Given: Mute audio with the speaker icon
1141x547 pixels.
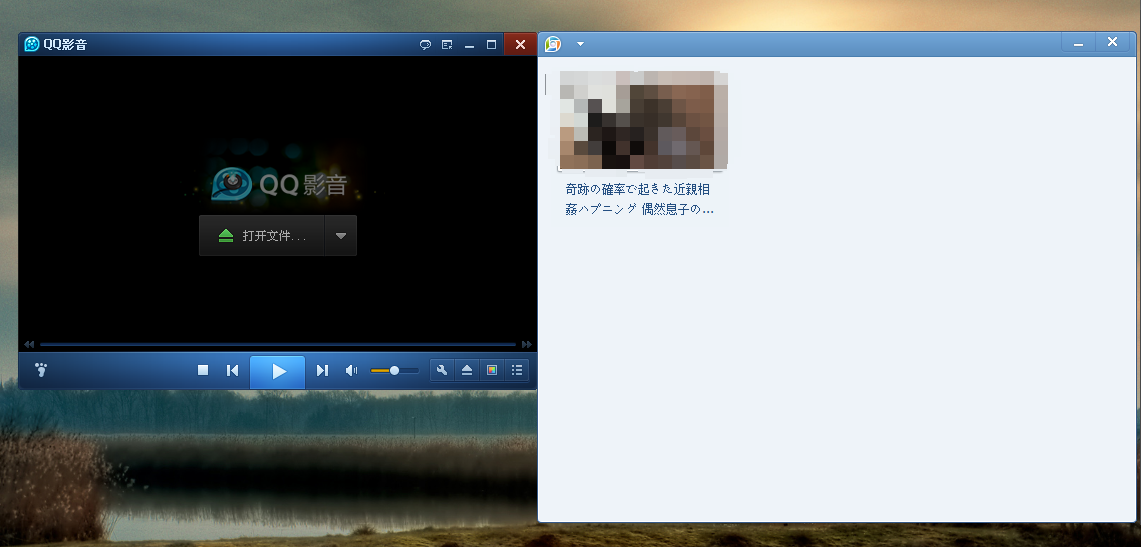Looking at the screenshot, I should coord(351,370).
